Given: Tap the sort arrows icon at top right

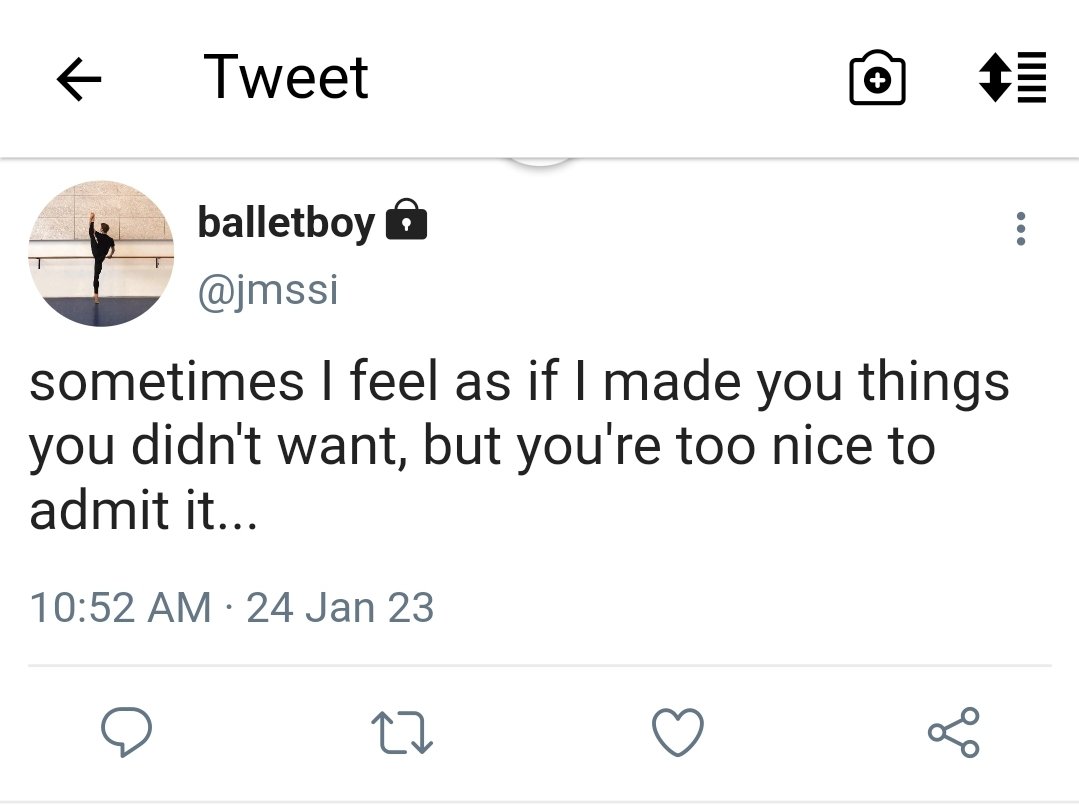Looking at the screenshot, I should [1012, 78].
